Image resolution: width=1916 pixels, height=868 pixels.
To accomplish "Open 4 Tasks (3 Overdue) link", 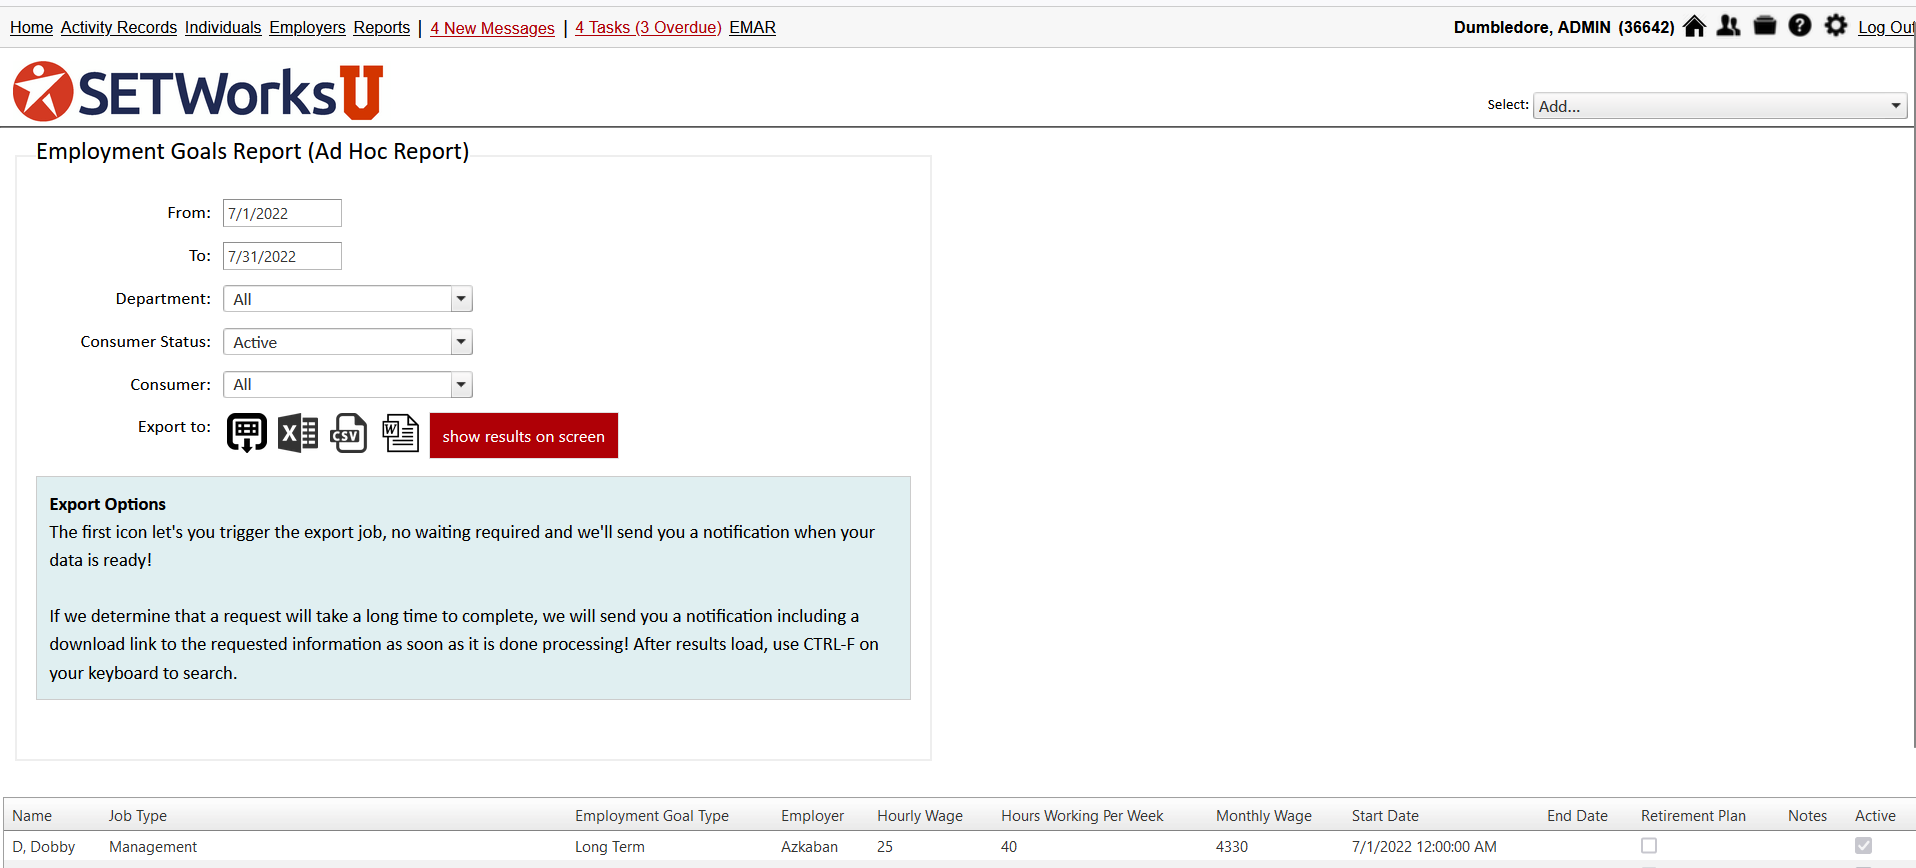I will 648,28.
